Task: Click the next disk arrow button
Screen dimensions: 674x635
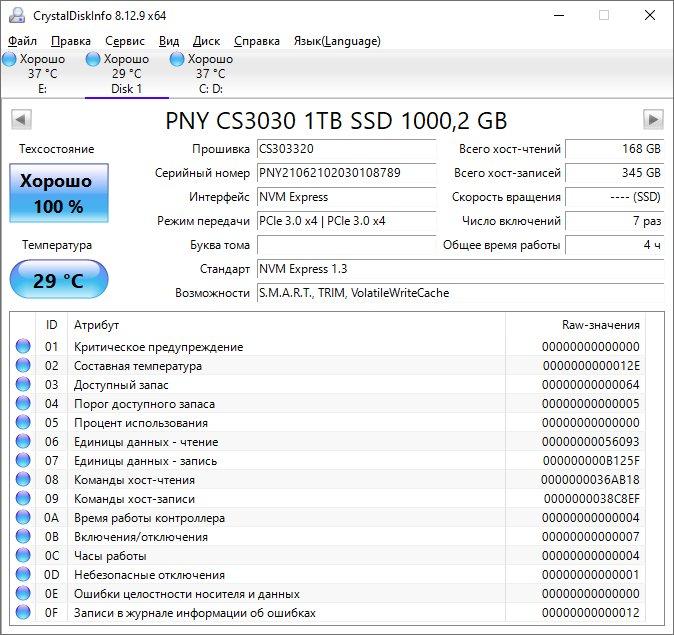Action: [653, 120]
